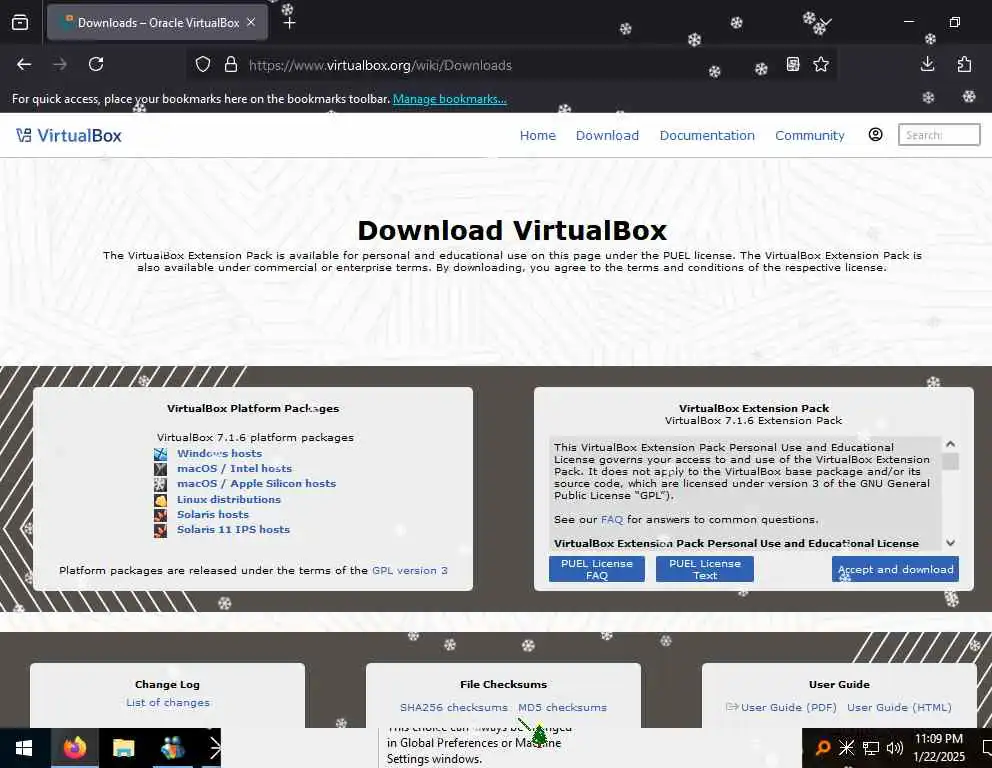This screenshot has width=992, height=768.
Task: Open the network status tray icon
Action: (871, 748)
